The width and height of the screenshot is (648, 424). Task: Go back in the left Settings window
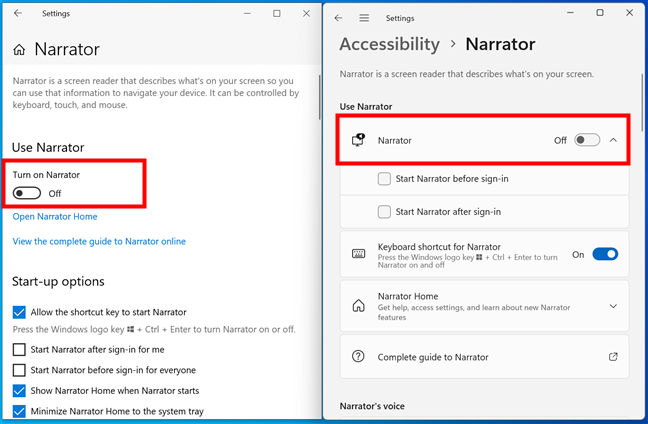coord(18,13)
